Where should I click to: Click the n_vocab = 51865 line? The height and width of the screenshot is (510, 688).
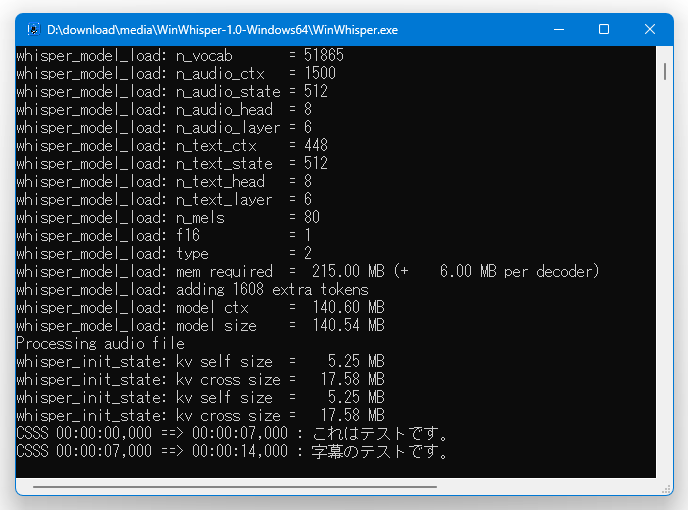[180, 56]
